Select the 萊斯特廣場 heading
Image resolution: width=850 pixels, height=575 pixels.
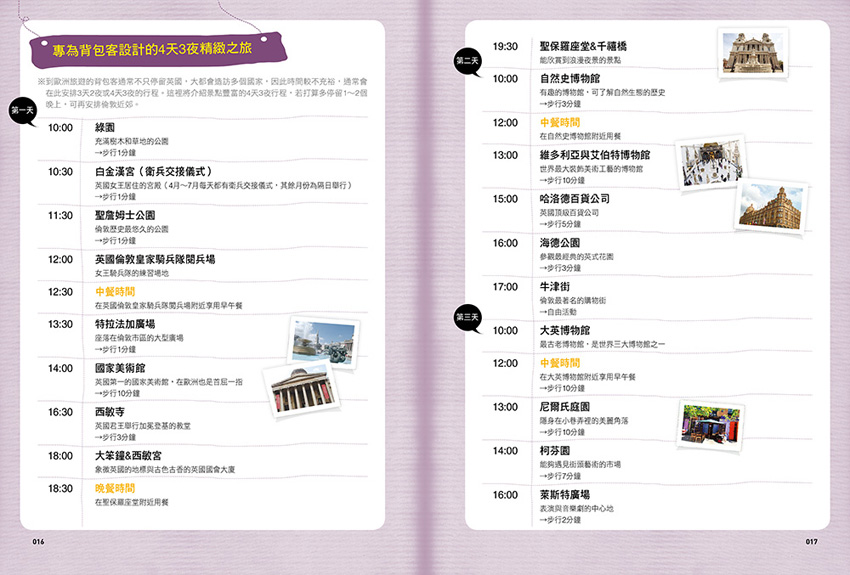[x=564, y=494]
